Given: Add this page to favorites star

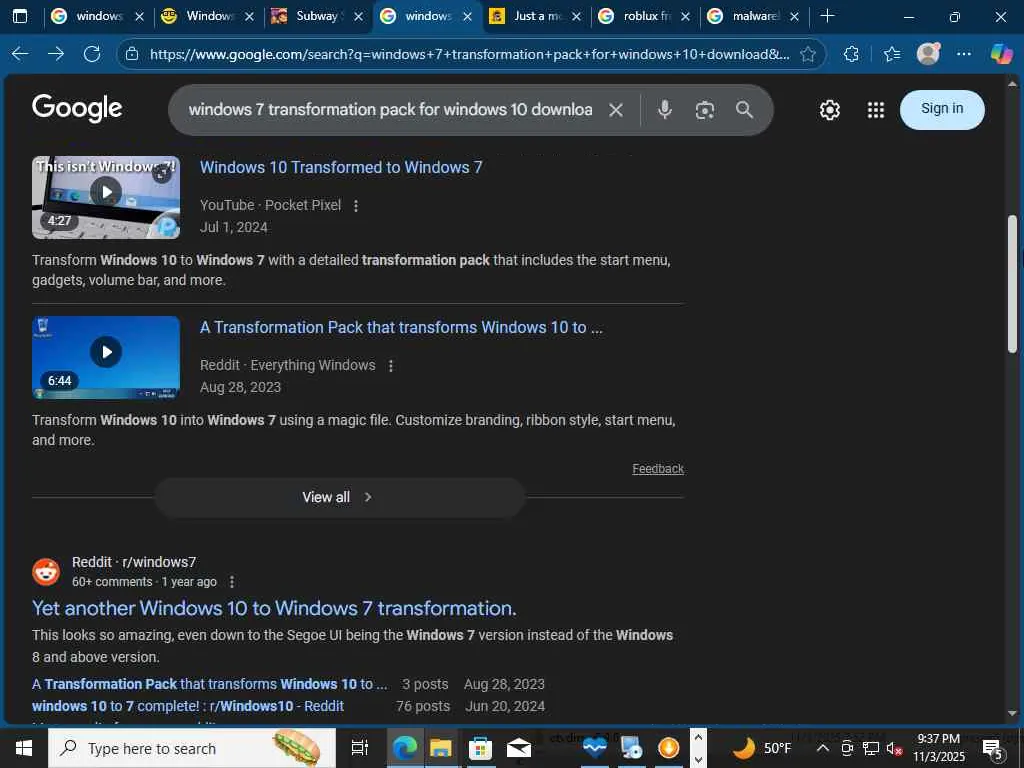Looking at the screenshot, I should click(808, 54).
